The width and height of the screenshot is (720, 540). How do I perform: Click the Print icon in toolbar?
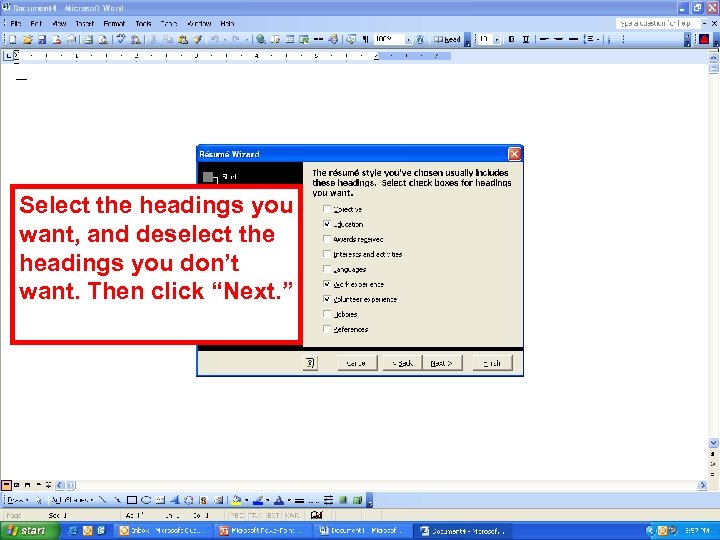pyautogui.click(x=88, y=39)
